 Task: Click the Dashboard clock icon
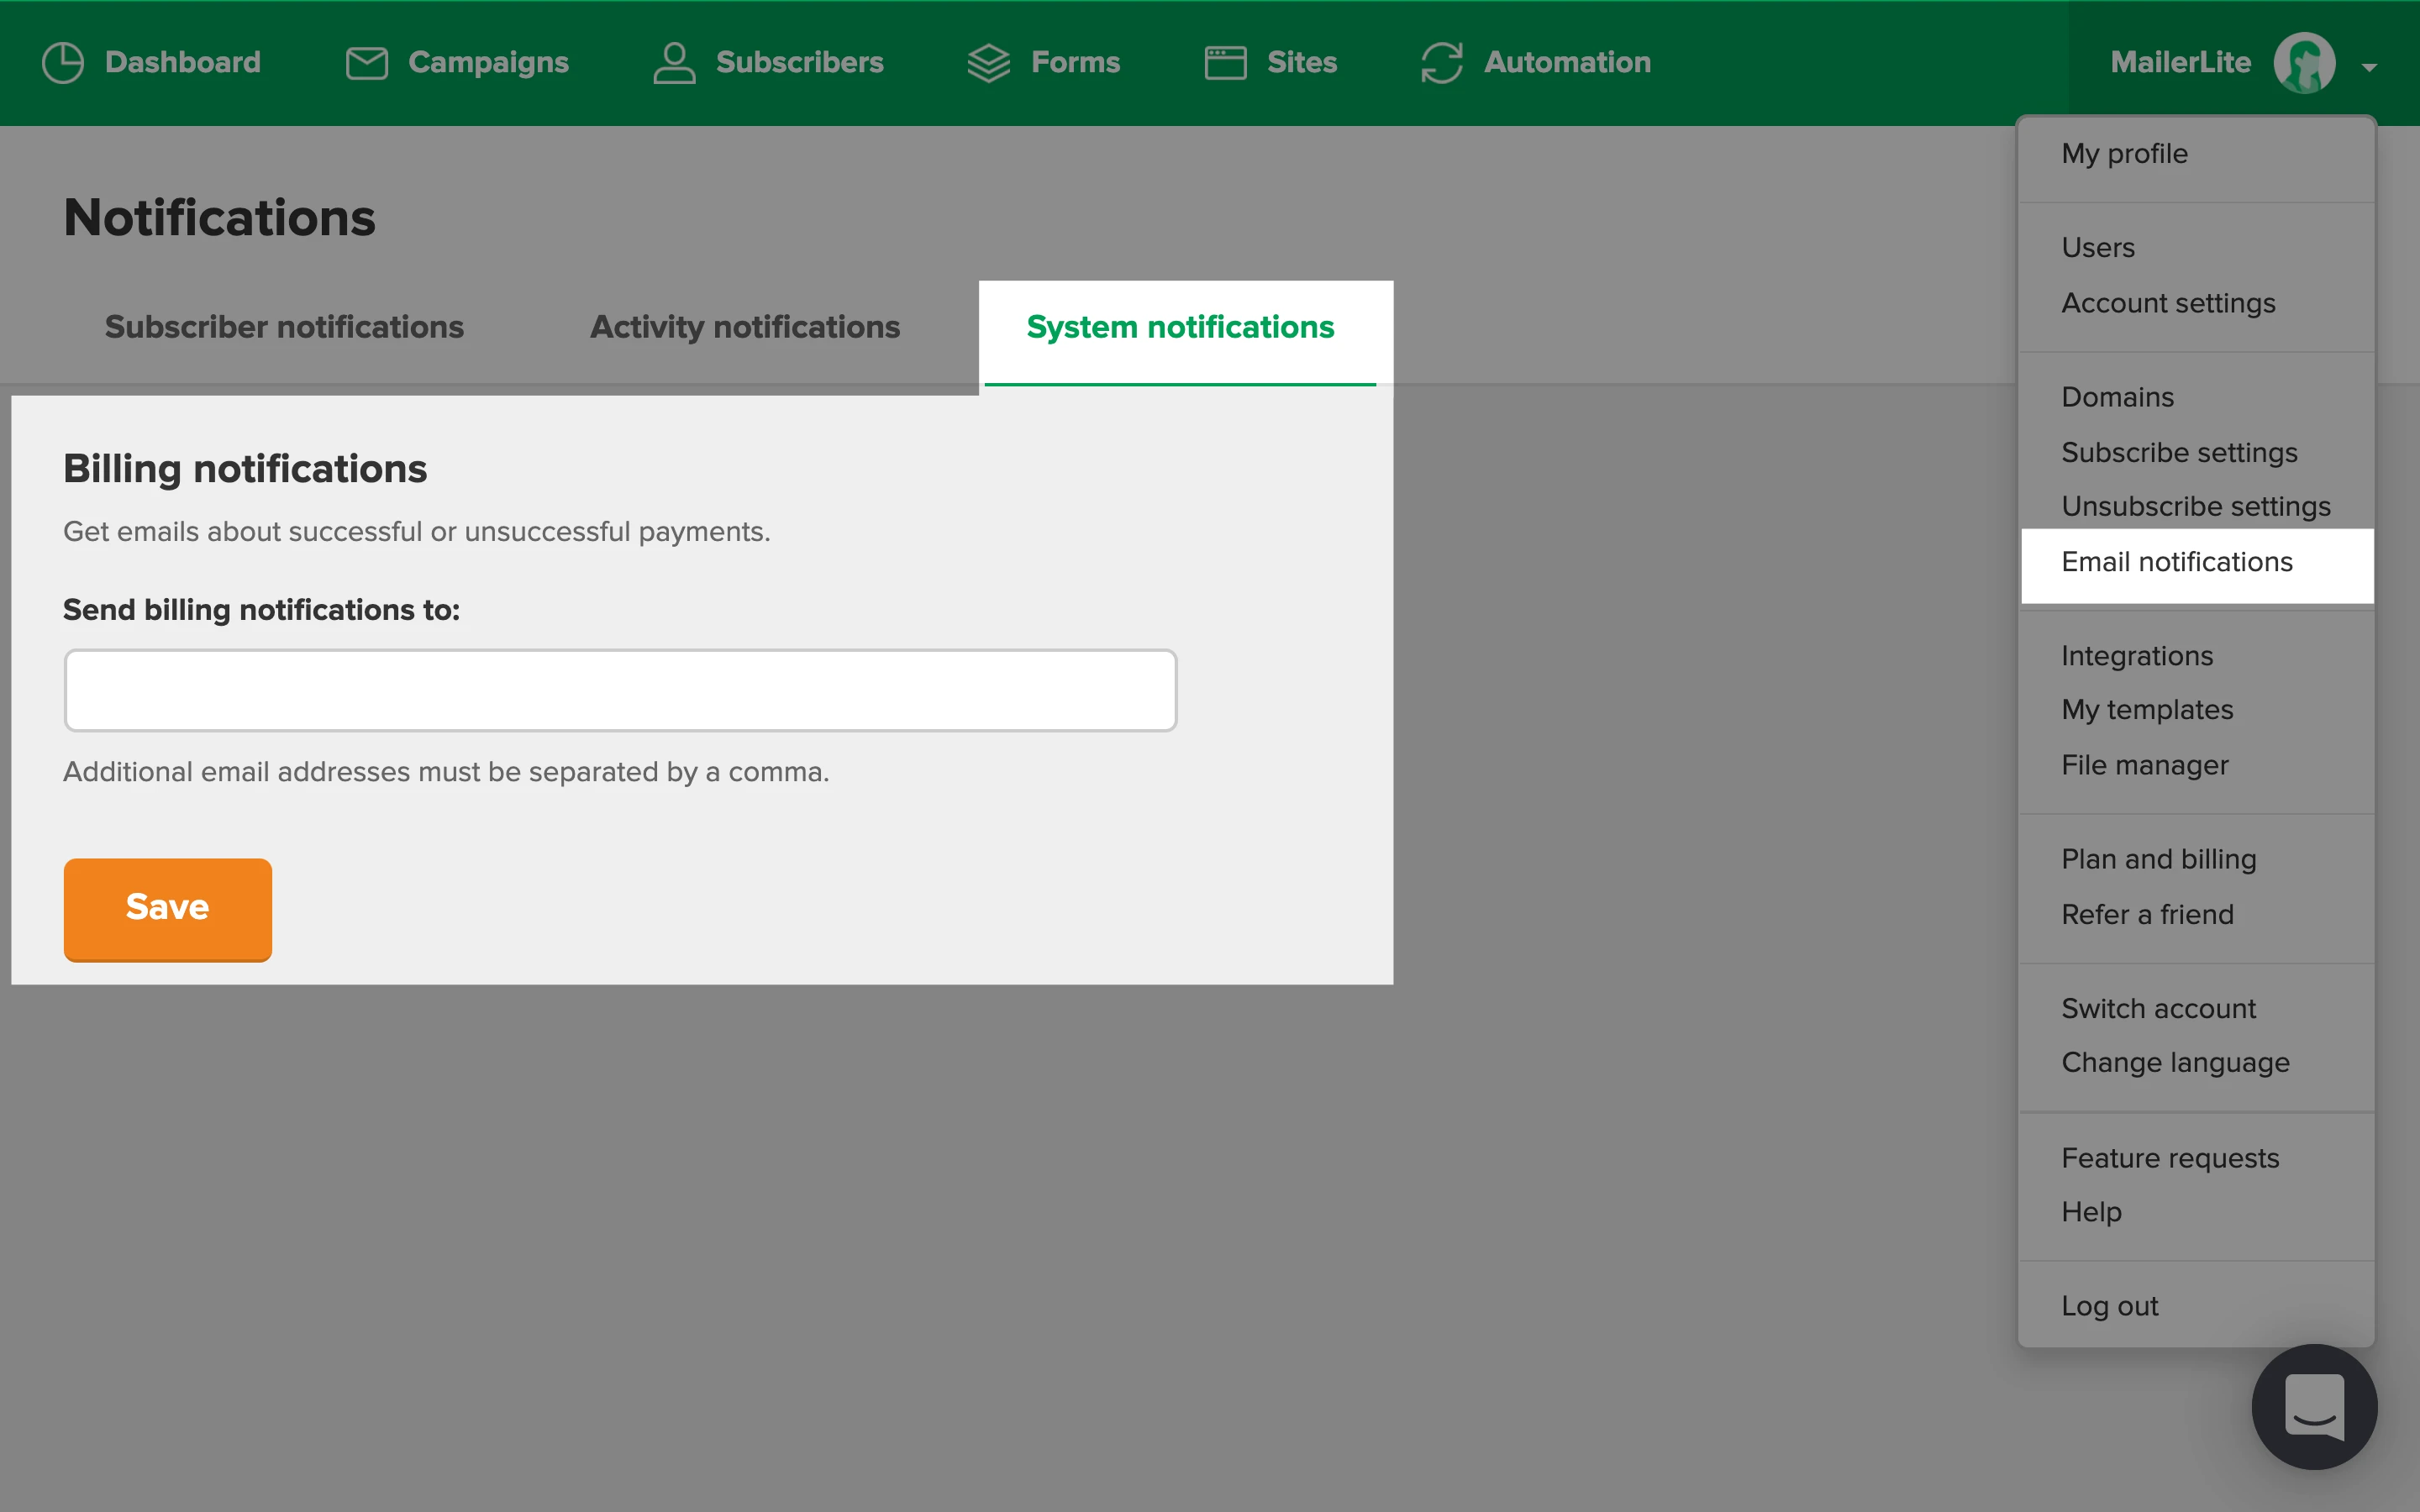click(63, 63)
